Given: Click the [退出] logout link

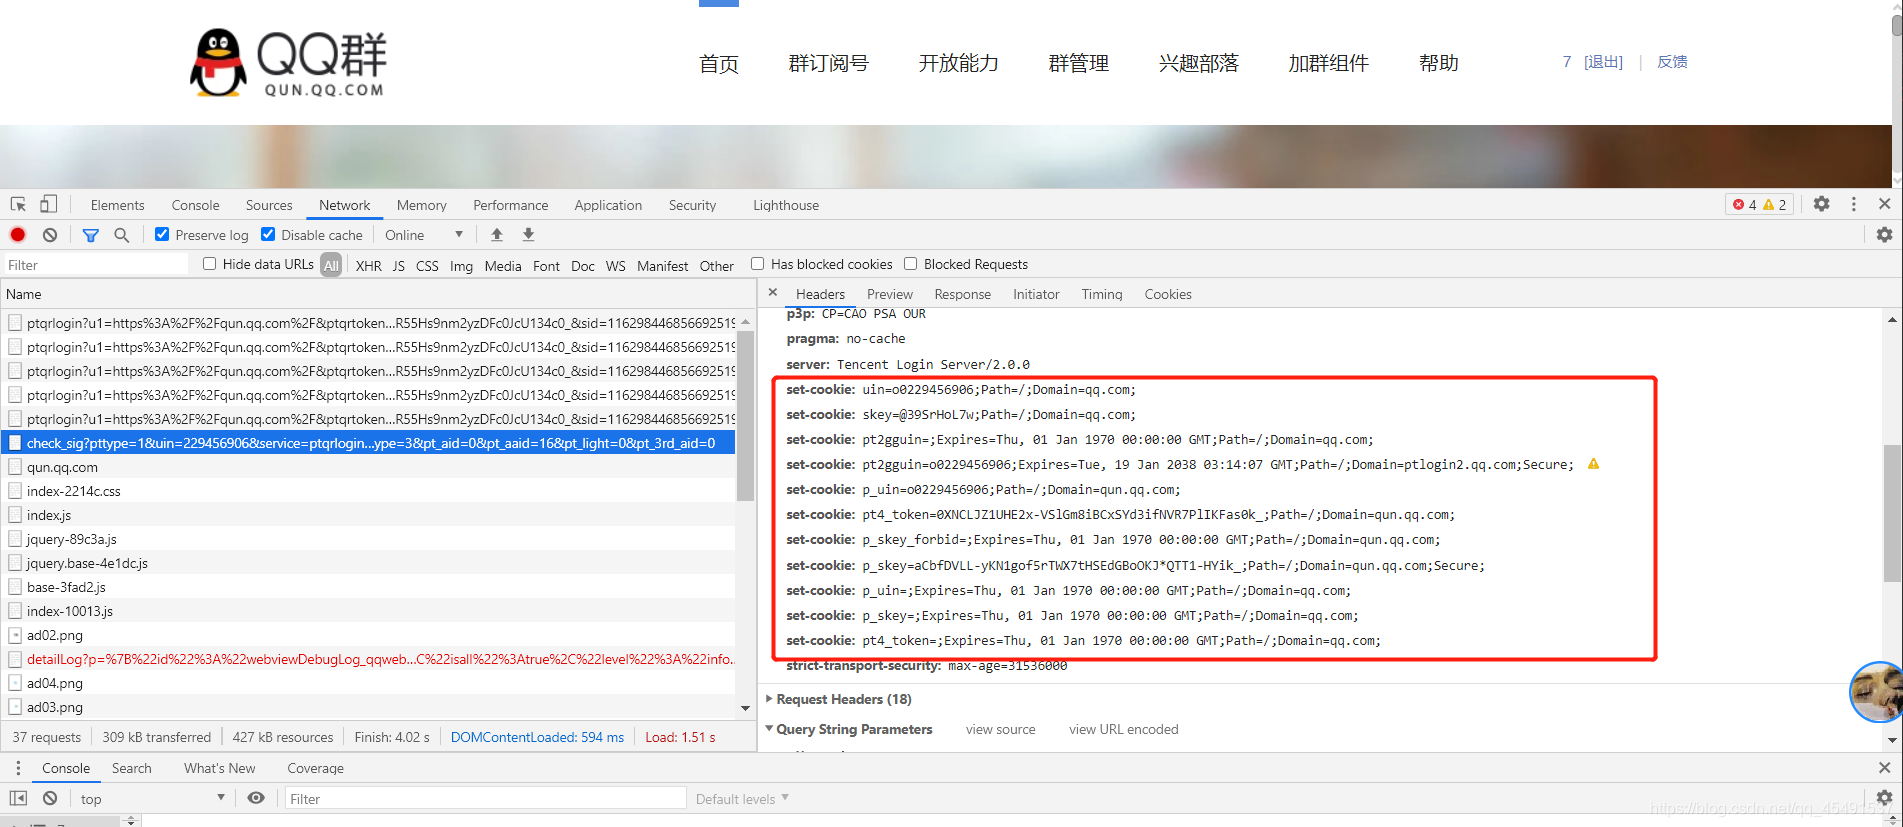Looking at the screenshot, I should click(x=1603, y=62).
